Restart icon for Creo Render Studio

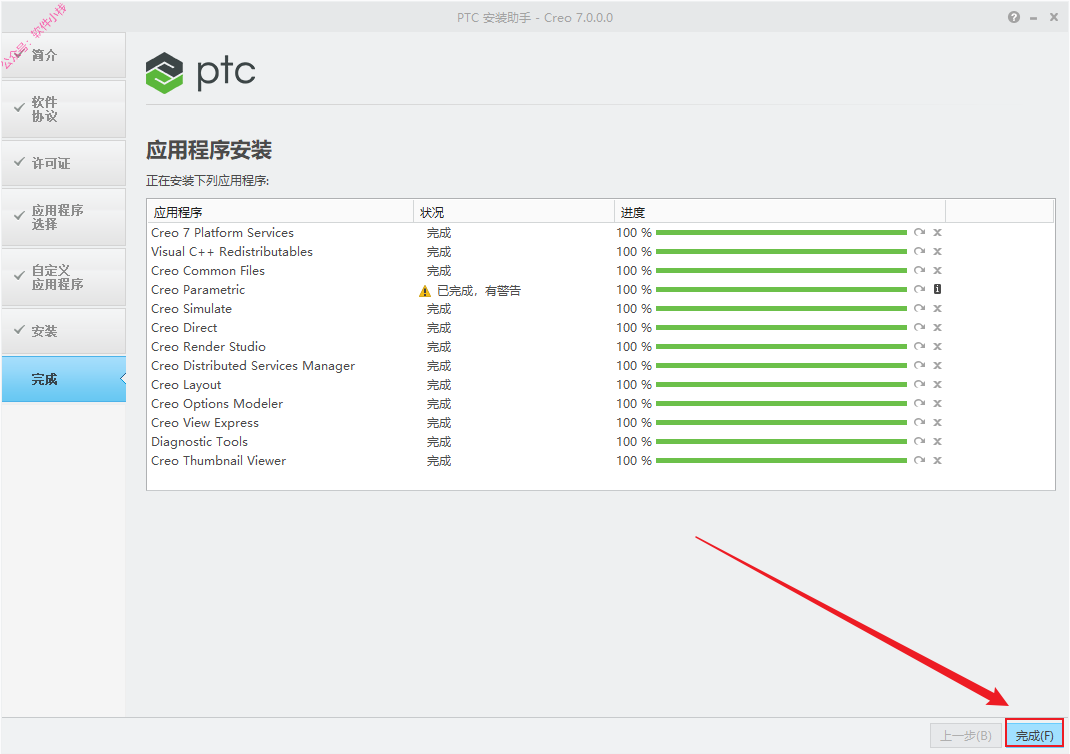pyautogui.click(x=919, y=347)
